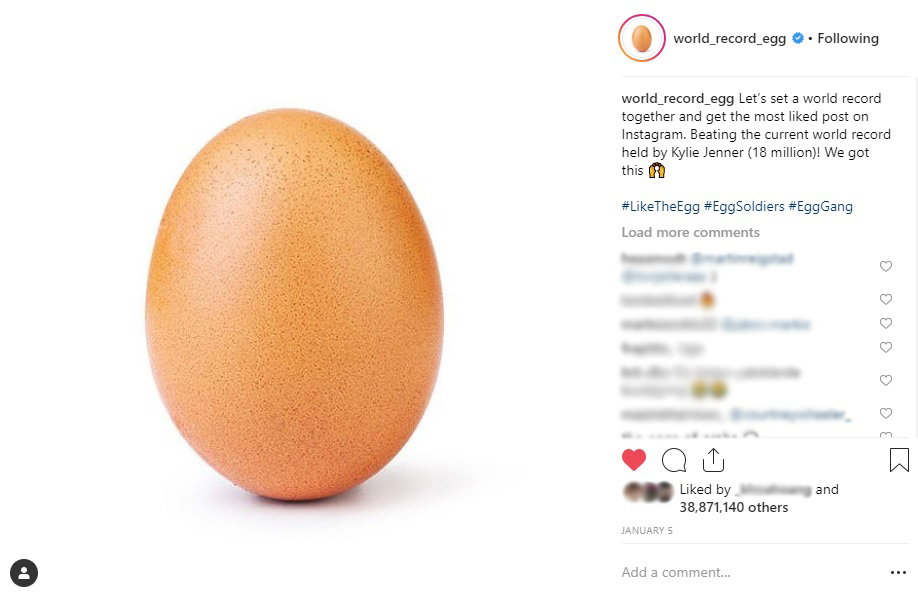
Task: Like the first comment with its heart icon
Action: click(886, 266)
